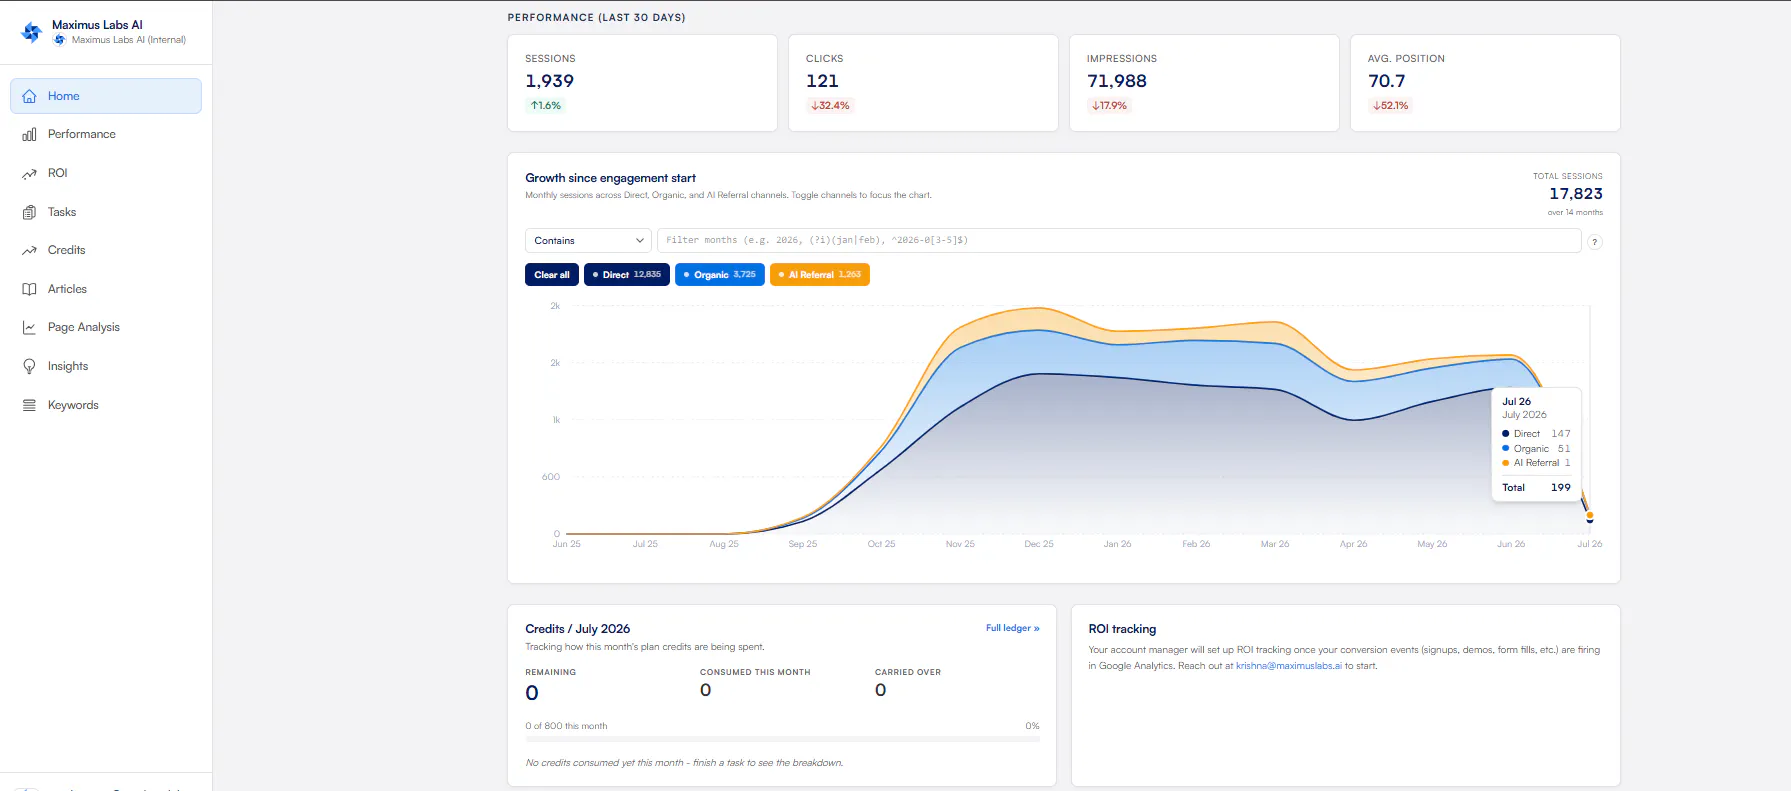Image resolution: width=1791 pixels, height=791 pixels.
Task: Click the Organic 51 tooltip row
Action: coord(1536,449)
